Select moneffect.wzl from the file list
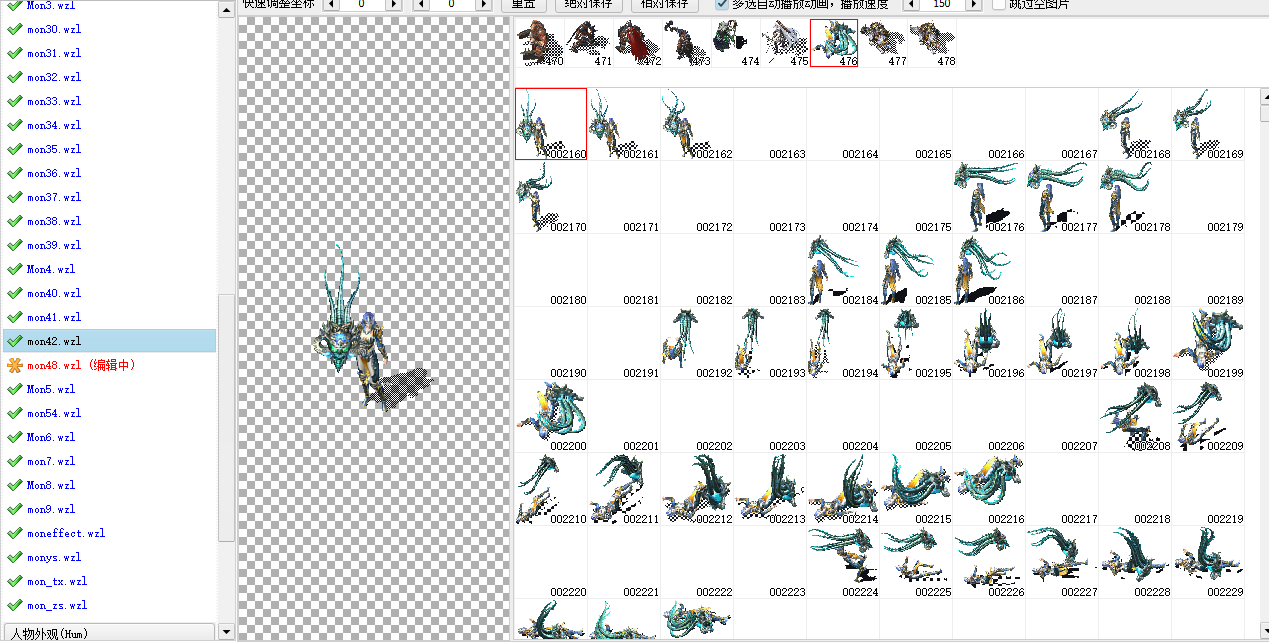The image size is (1269, 642). point(66,533)
